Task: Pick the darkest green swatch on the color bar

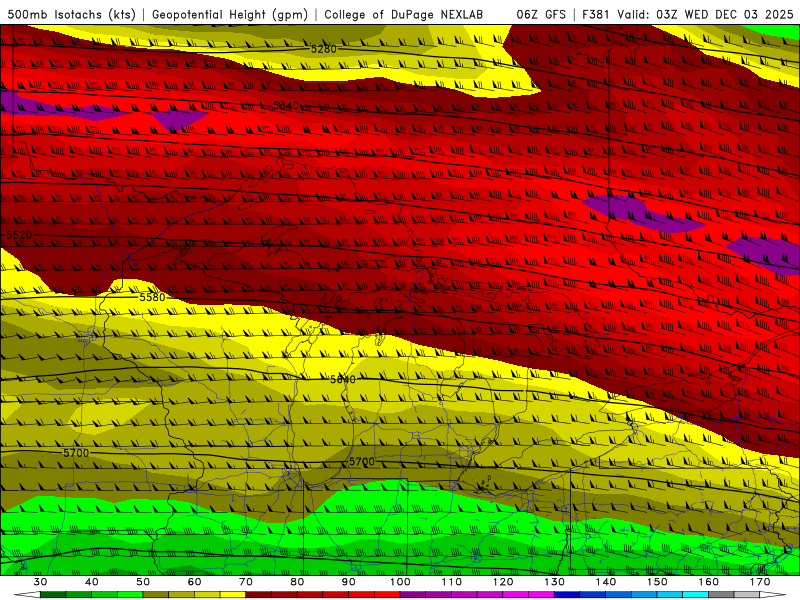Action: 53,595
